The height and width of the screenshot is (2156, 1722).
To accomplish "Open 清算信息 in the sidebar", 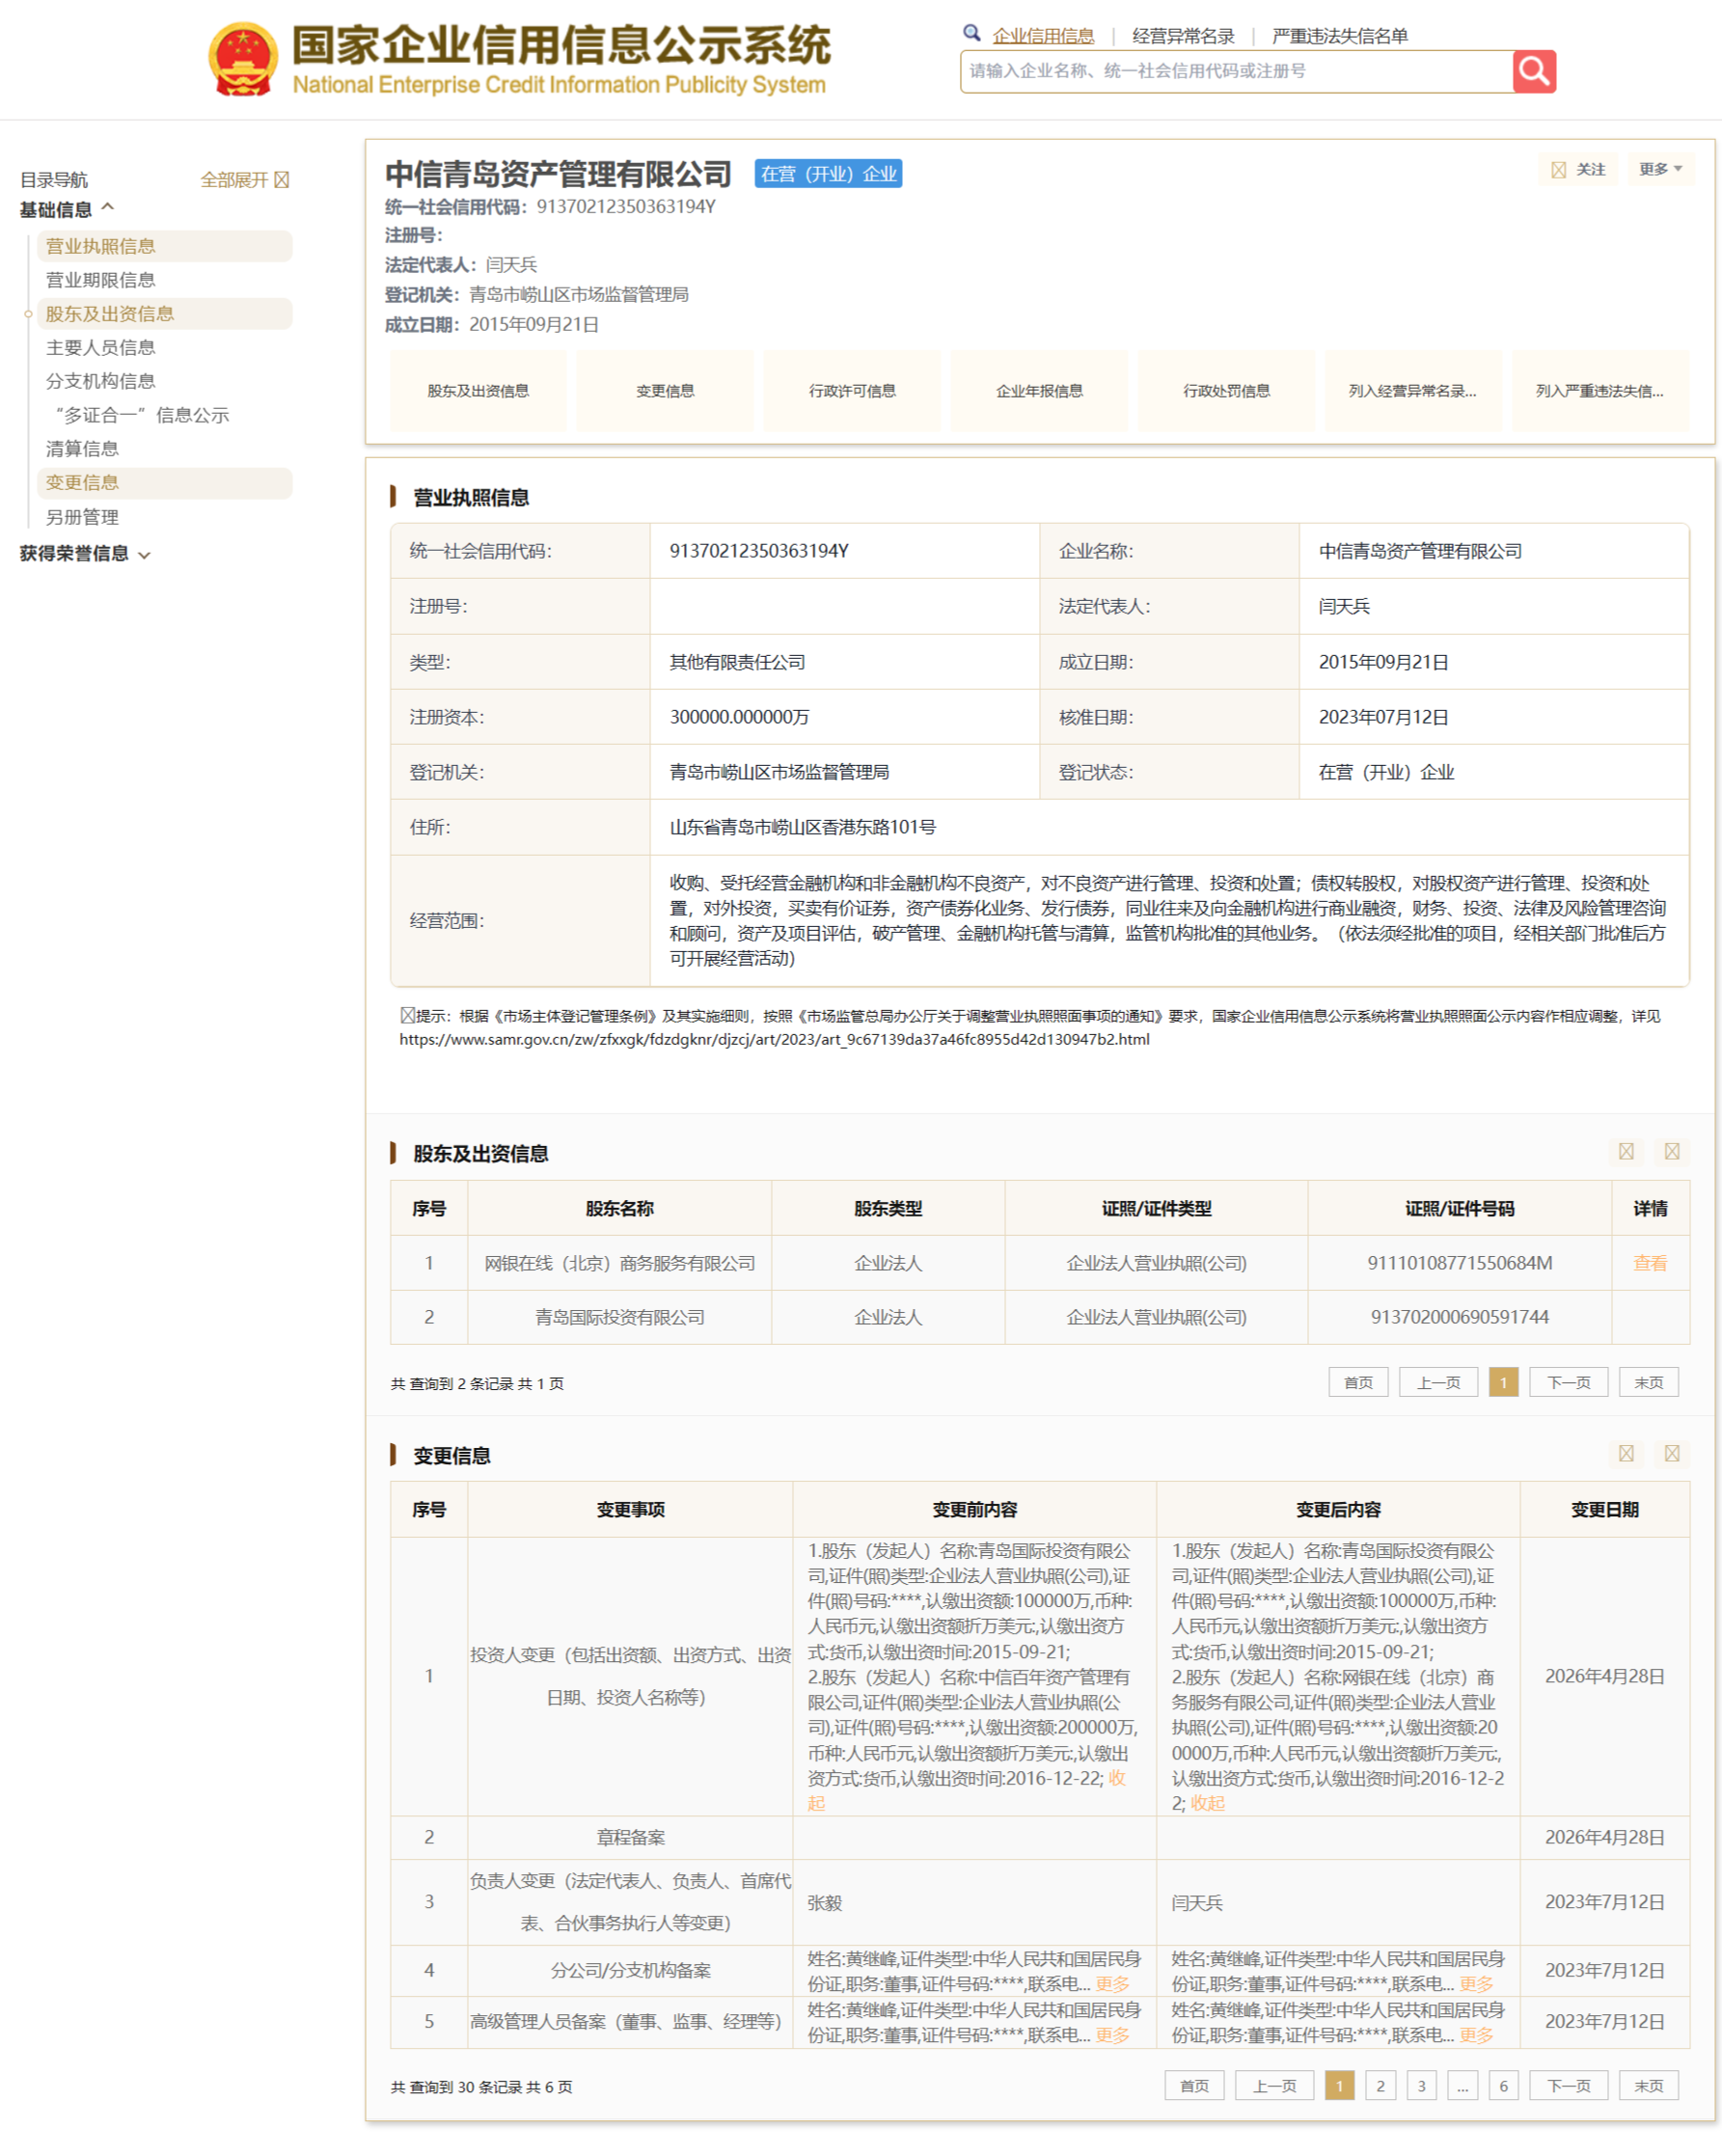I will point(82,449).
